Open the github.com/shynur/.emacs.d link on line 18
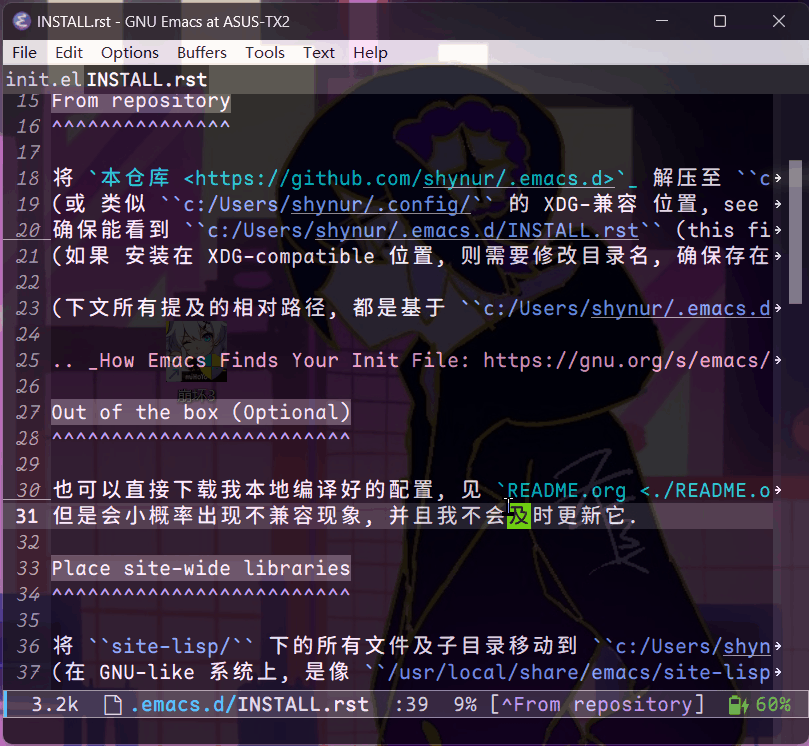809x746 pixels. (398, 179)
